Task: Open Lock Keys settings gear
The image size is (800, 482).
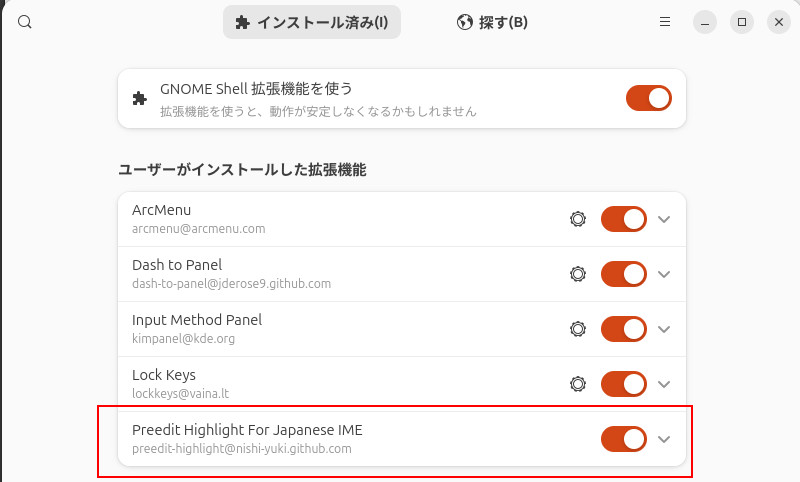Action: click(577, 383)
